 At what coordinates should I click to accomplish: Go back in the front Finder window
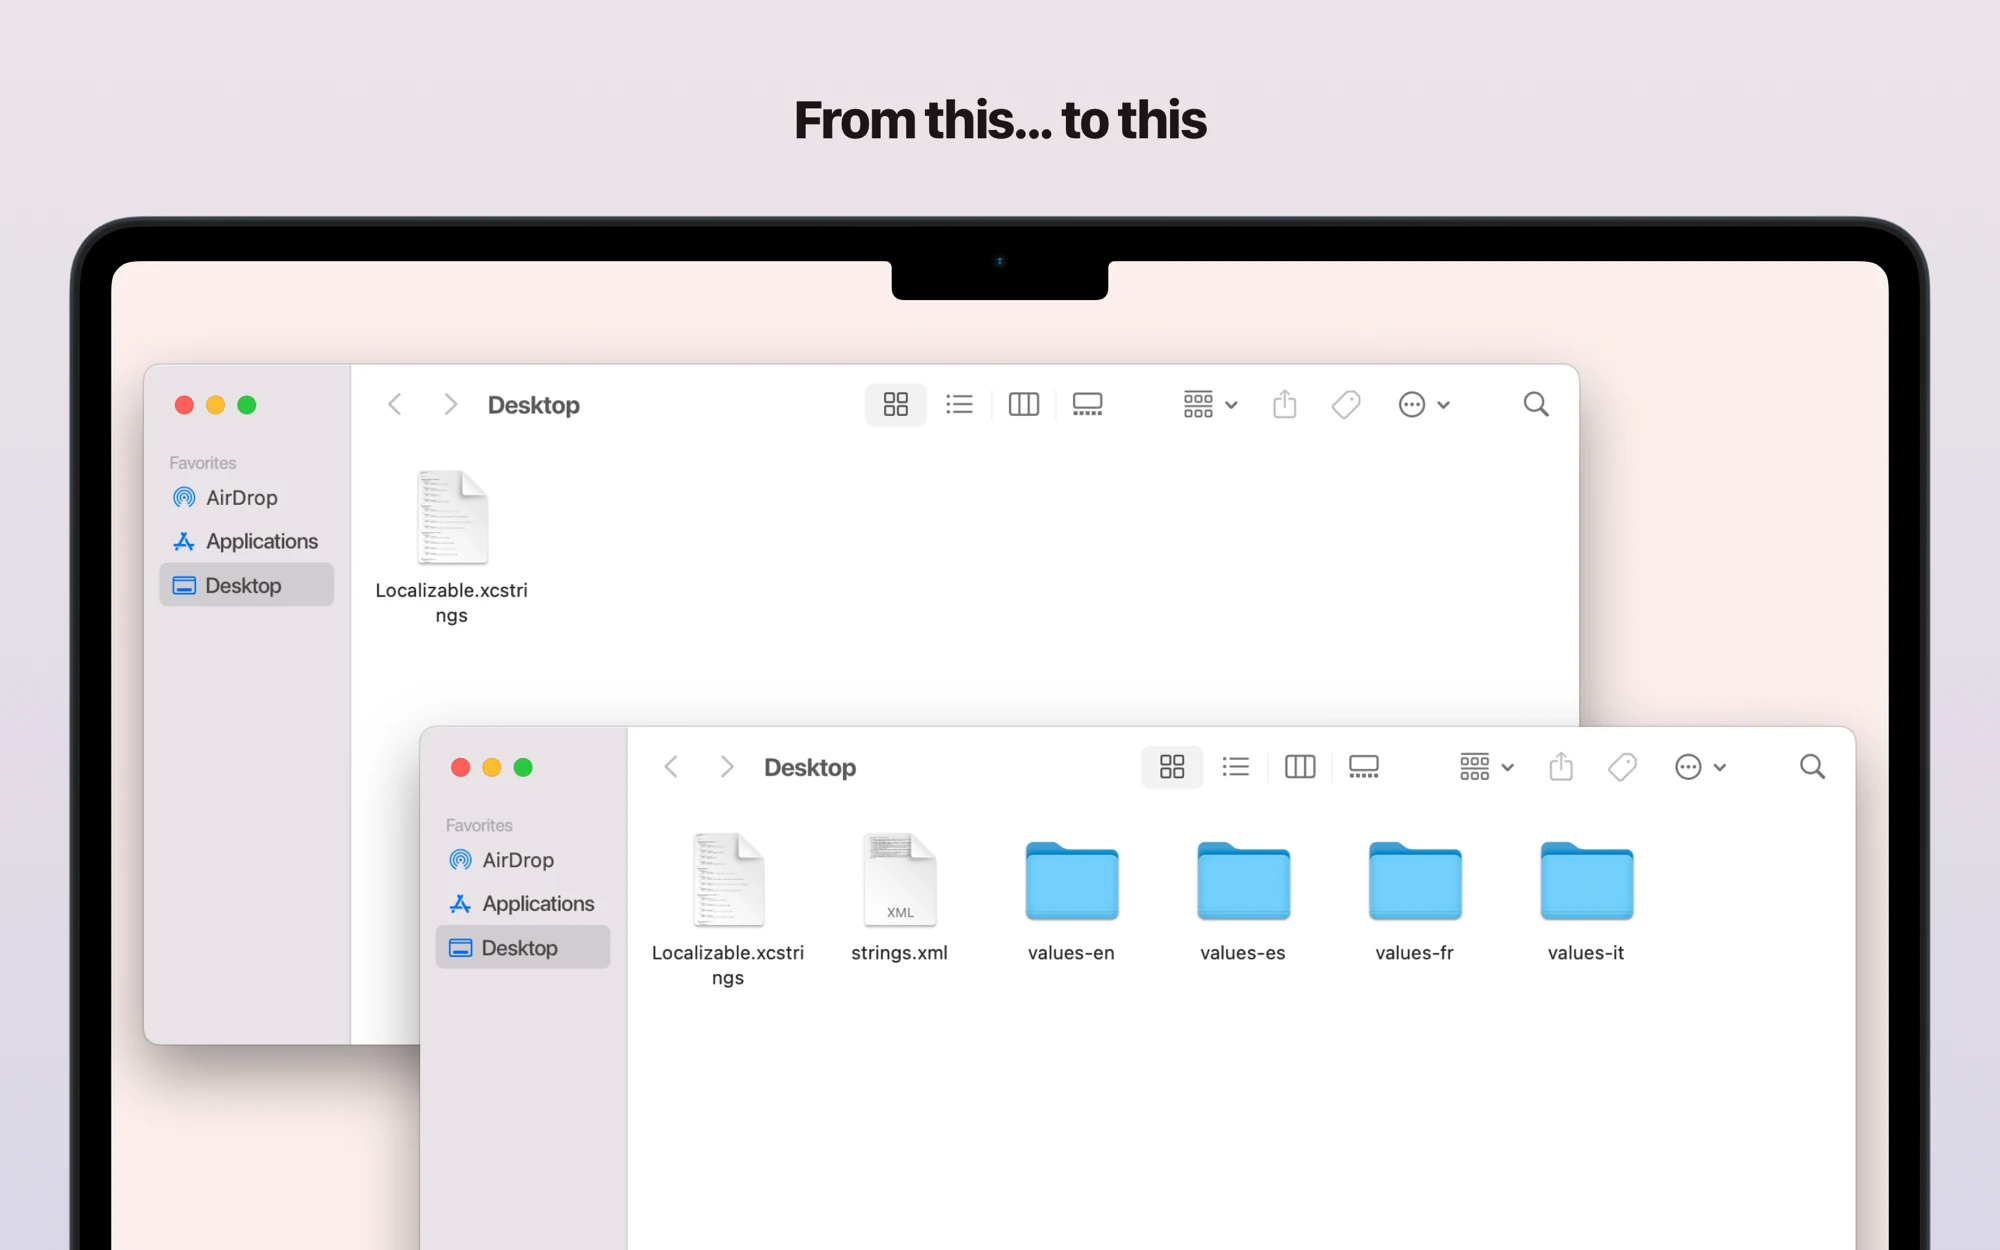tap(671, 767)
